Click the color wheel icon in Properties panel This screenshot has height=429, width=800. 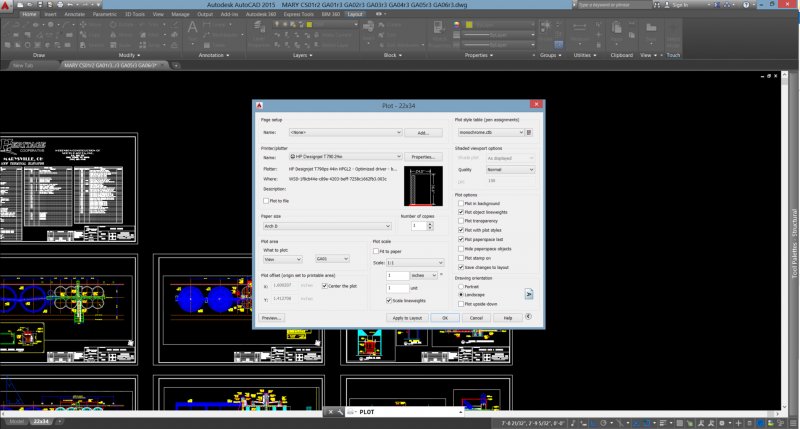pos(457,24)
